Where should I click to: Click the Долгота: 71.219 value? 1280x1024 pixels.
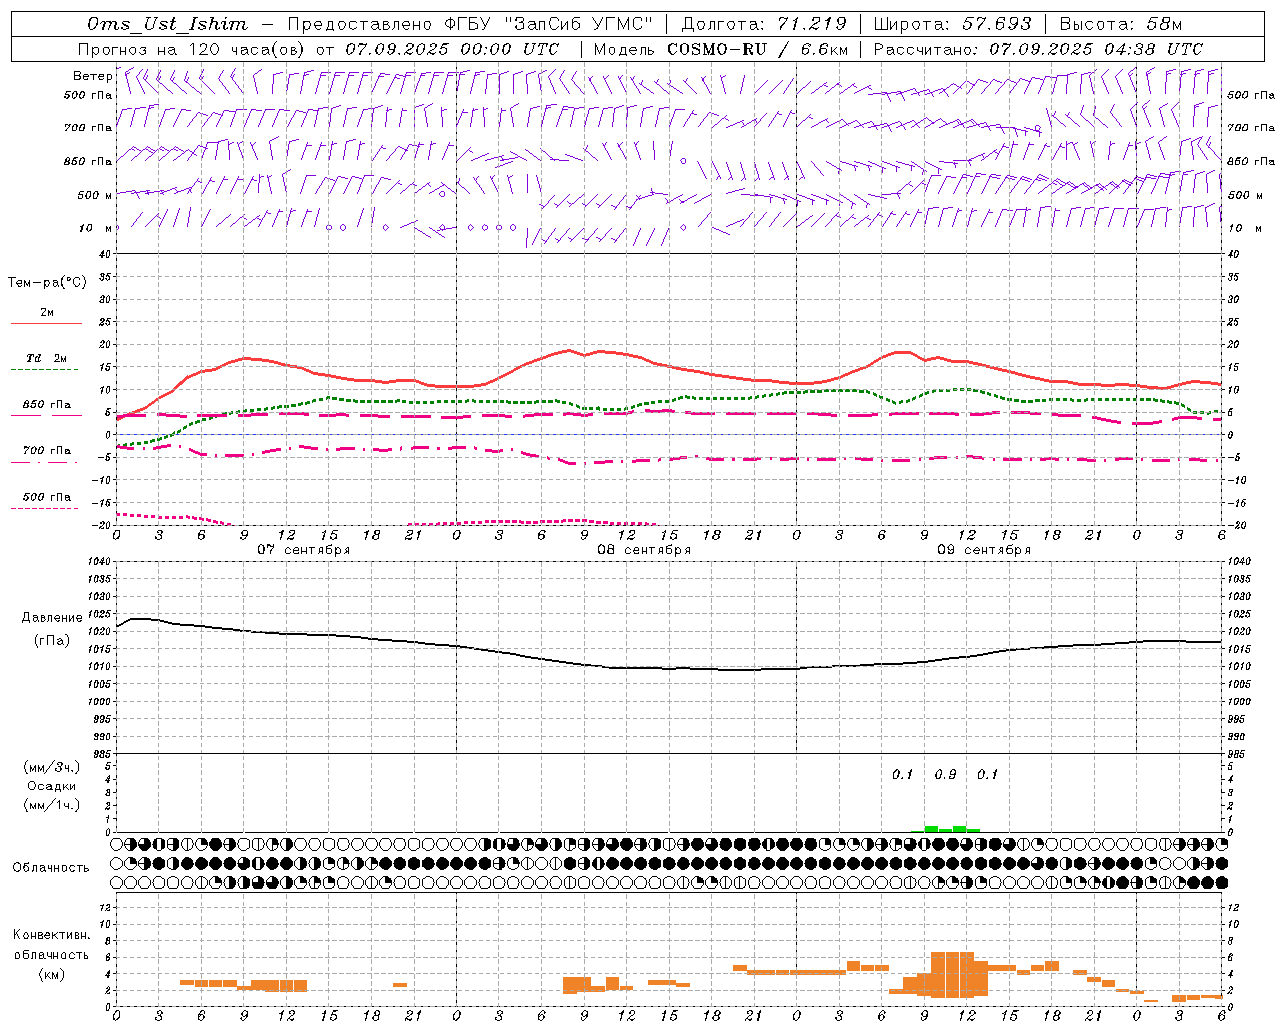pyautogui.click(x=764, y=24)
